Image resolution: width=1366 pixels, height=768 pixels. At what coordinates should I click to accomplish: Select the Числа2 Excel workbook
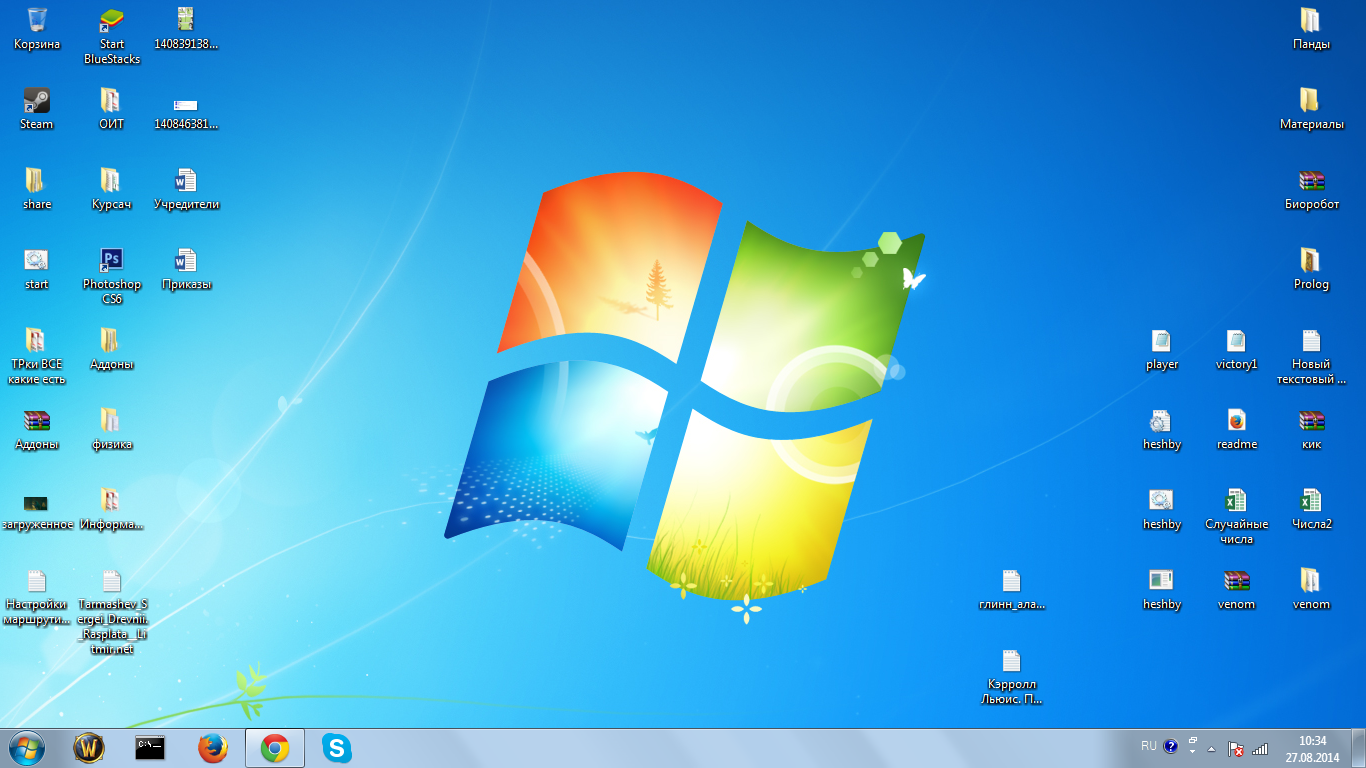[1311, 508]
